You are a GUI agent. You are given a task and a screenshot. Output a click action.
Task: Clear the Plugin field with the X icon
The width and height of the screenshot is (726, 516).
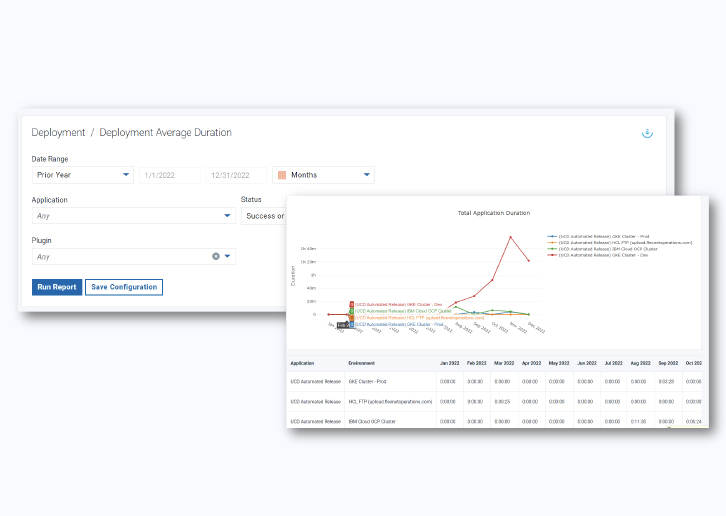216,257
